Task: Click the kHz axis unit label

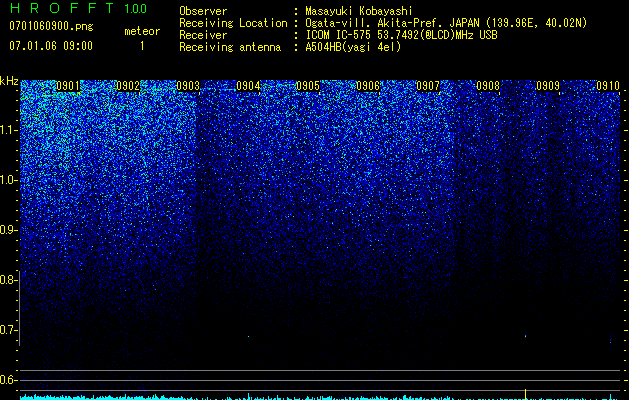Action: [9, 81]
